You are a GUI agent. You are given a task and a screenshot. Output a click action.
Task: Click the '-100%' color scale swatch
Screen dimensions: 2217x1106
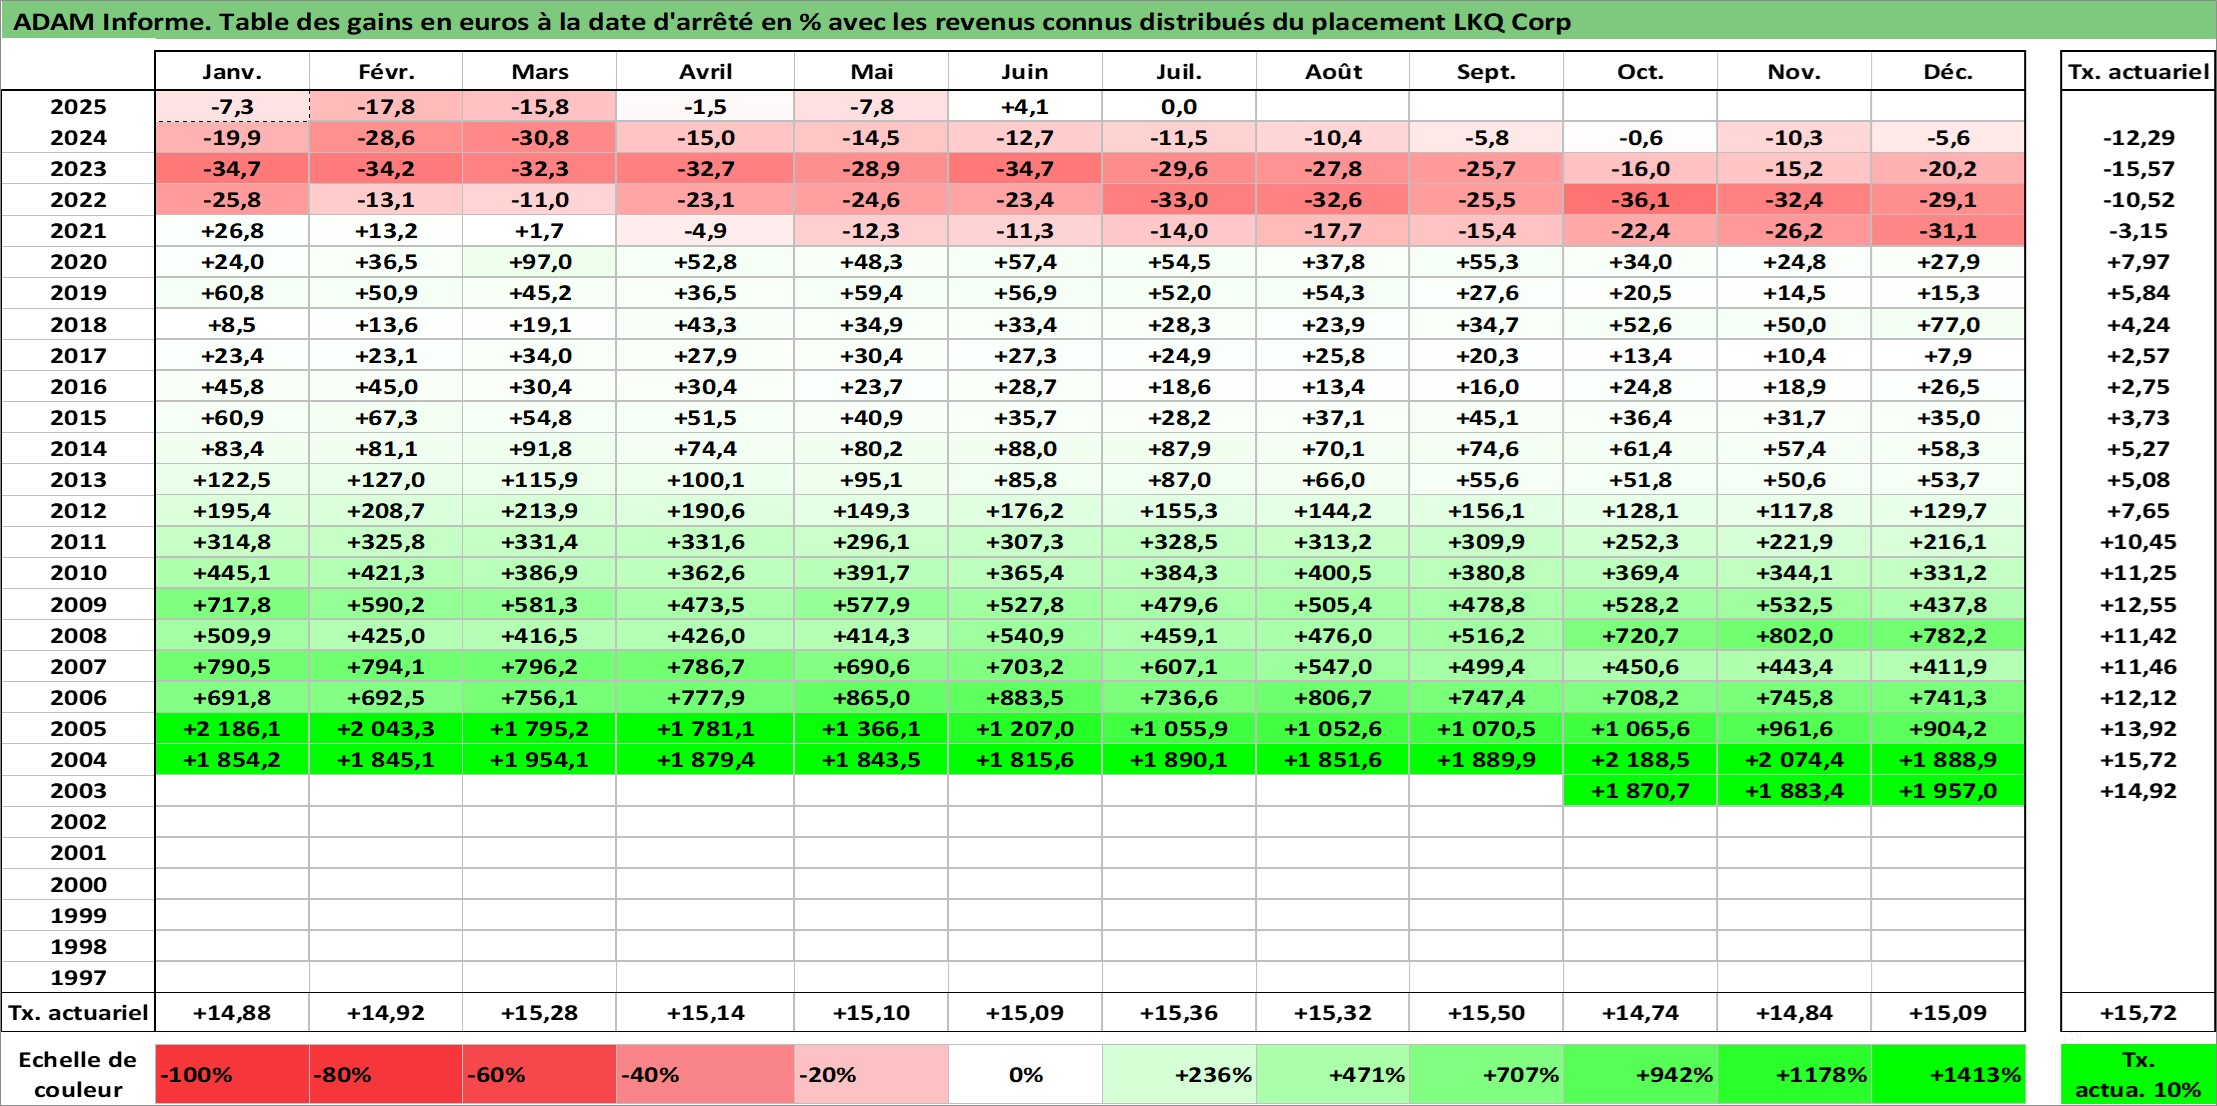coord(232,1075)
